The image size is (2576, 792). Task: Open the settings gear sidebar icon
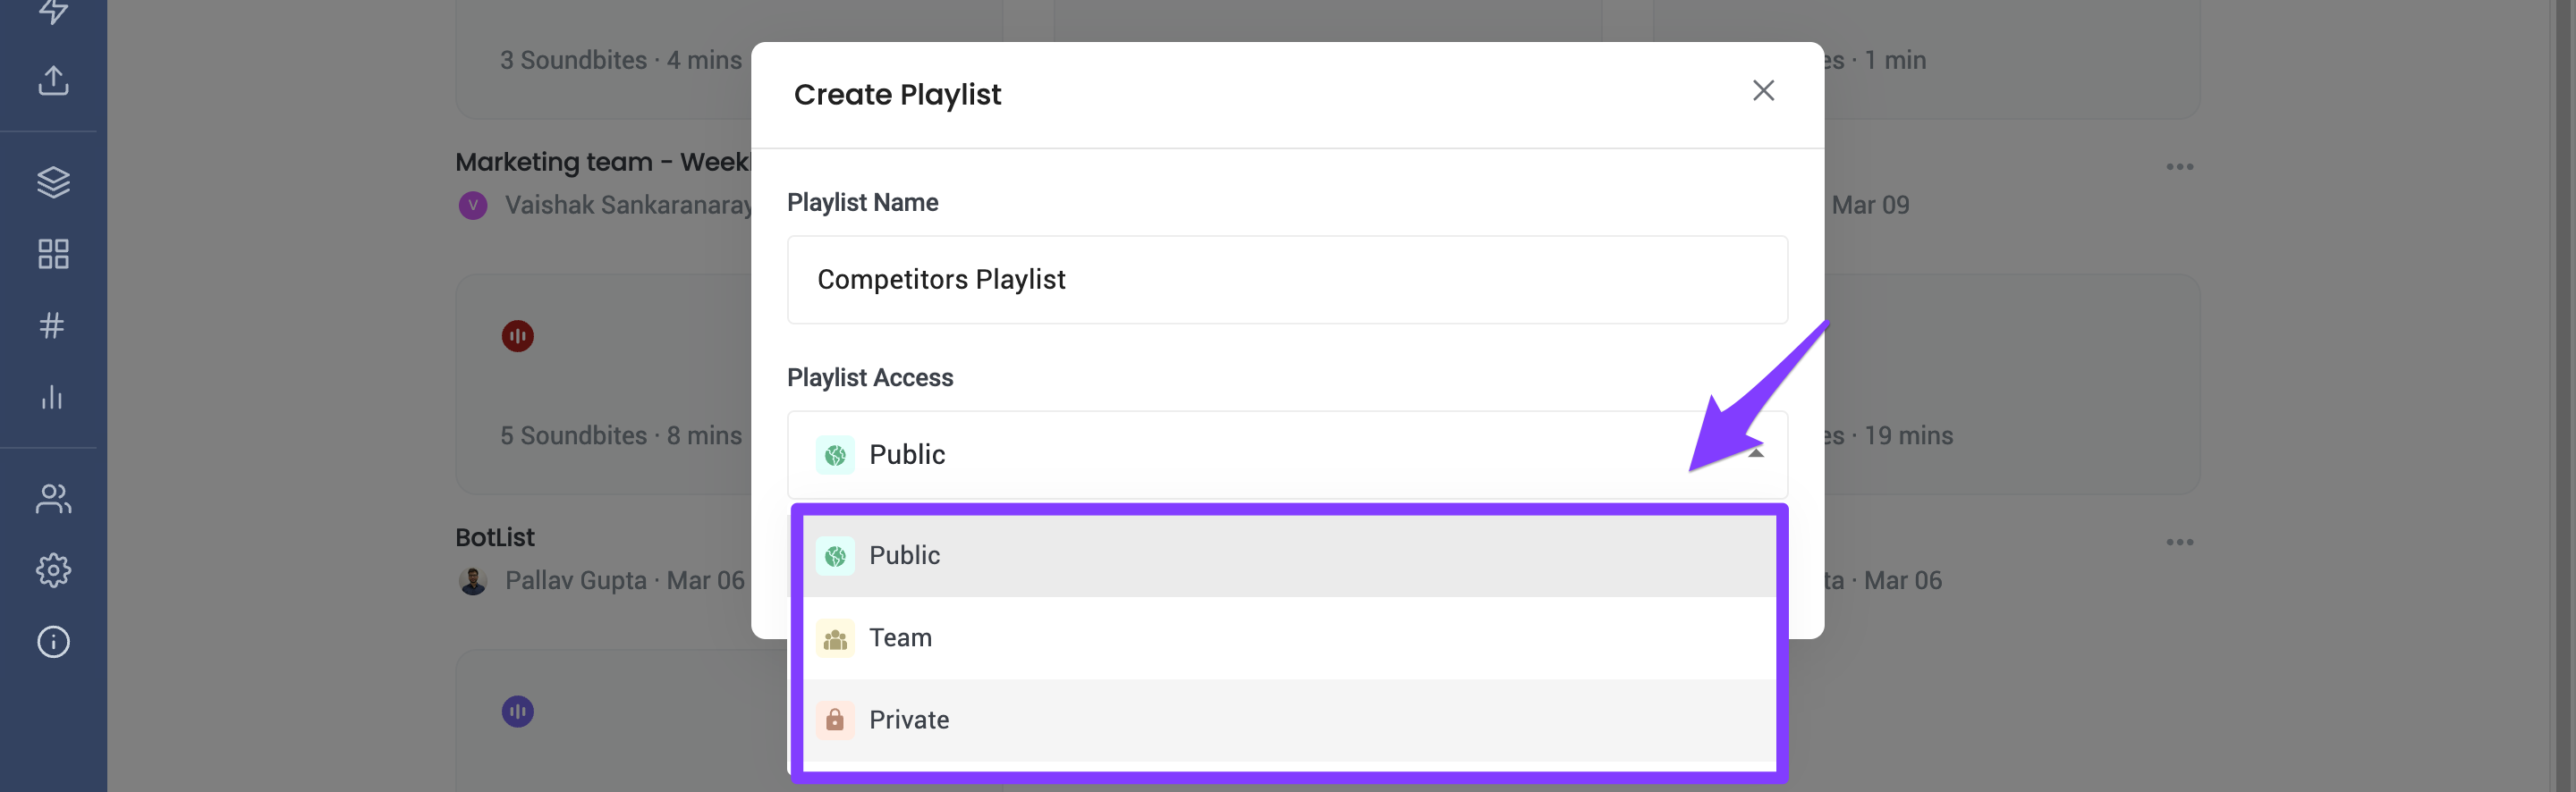[x=53, y=570]
